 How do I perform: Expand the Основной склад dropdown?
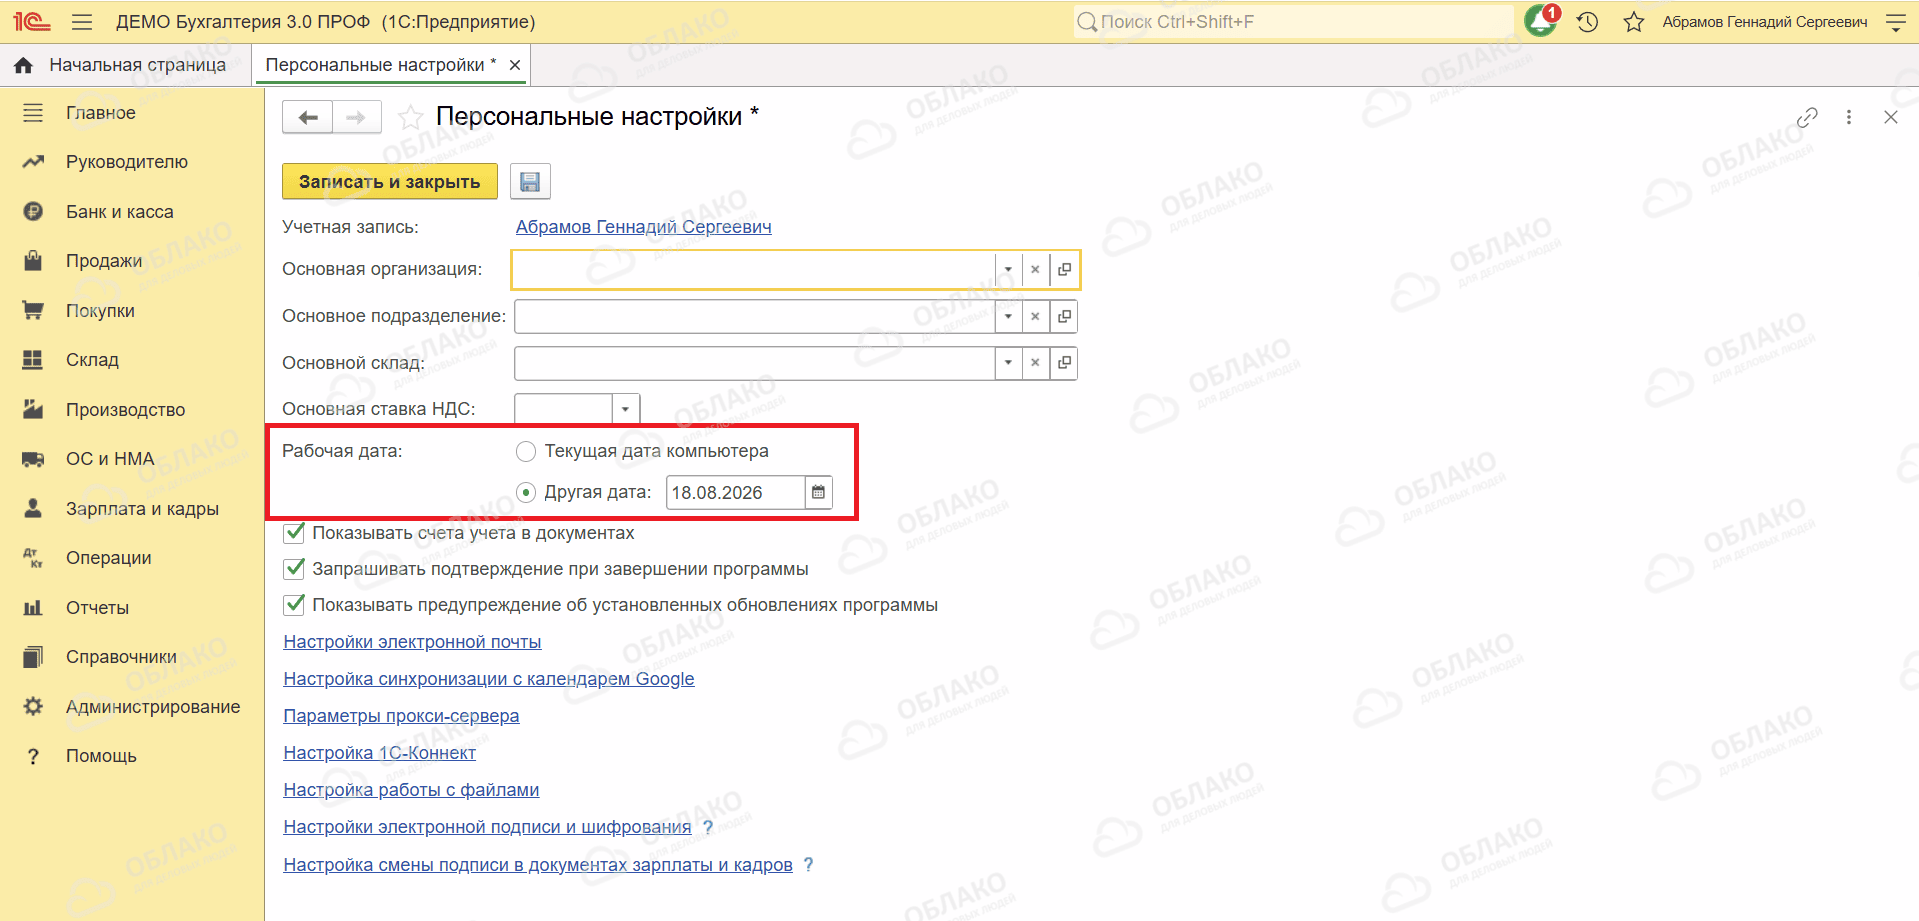coord(1008,363)
